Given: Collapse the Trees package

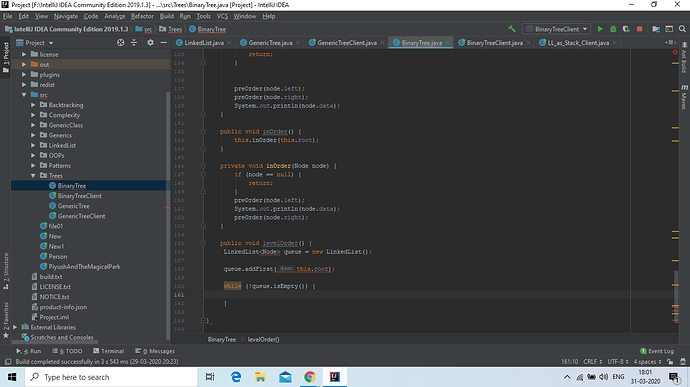Looking at the screenshot, I should point(33,176).
